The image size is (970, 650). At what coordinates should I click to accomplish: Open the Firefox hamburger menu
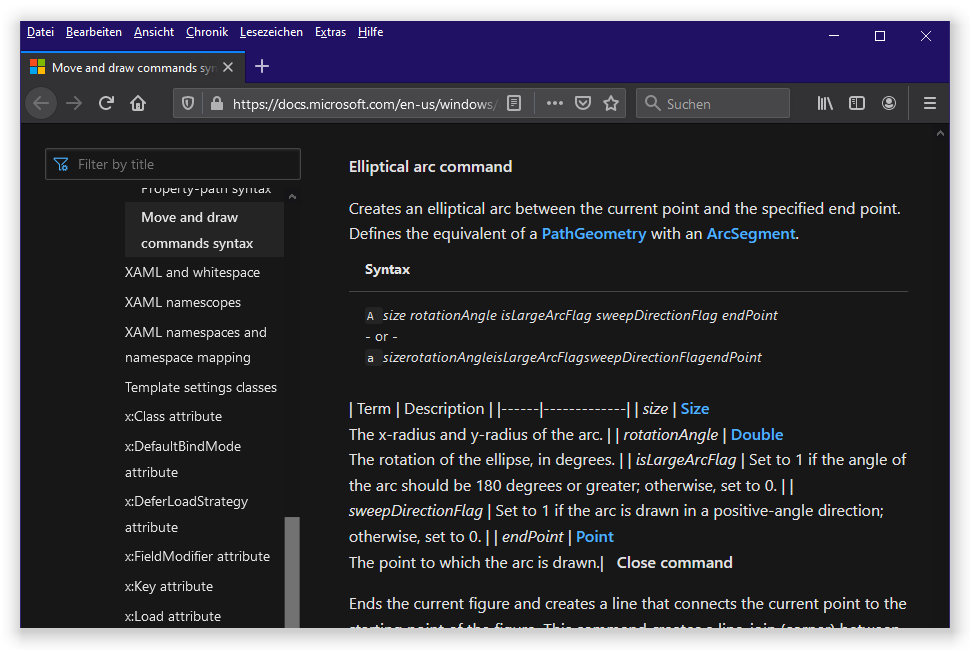pyautogui.click(x=929, y=103)
